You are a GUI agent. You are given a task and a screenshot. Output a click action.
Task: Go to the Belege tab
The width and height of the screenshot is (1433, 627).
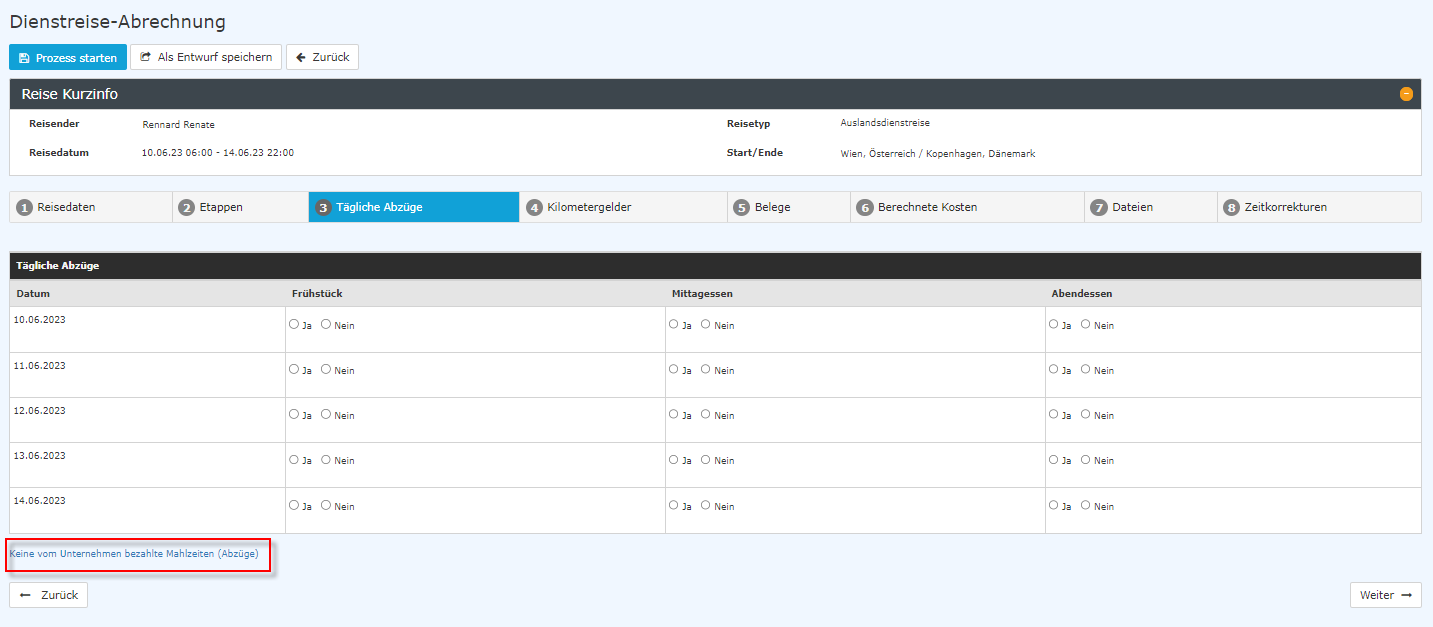(x=788, y=207)
